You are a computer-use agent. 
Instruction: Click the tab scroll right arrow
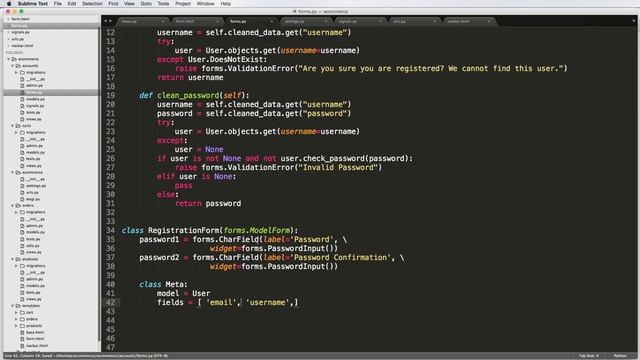click(x=110, y=21)
